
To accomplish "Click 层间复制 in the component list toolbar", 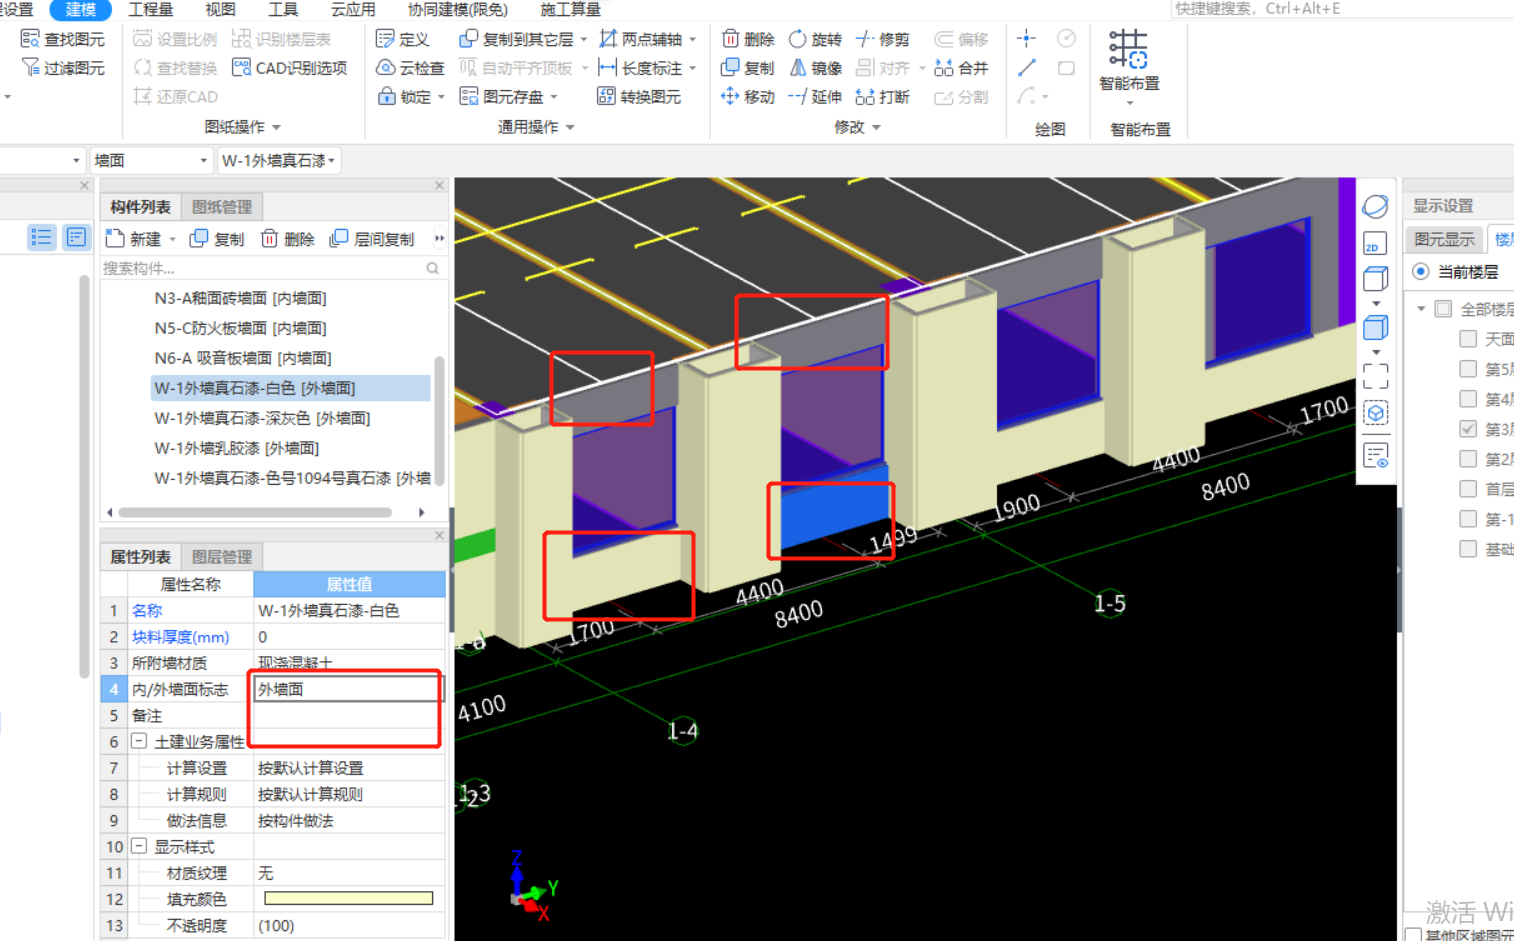I will [x=372, y=239].
